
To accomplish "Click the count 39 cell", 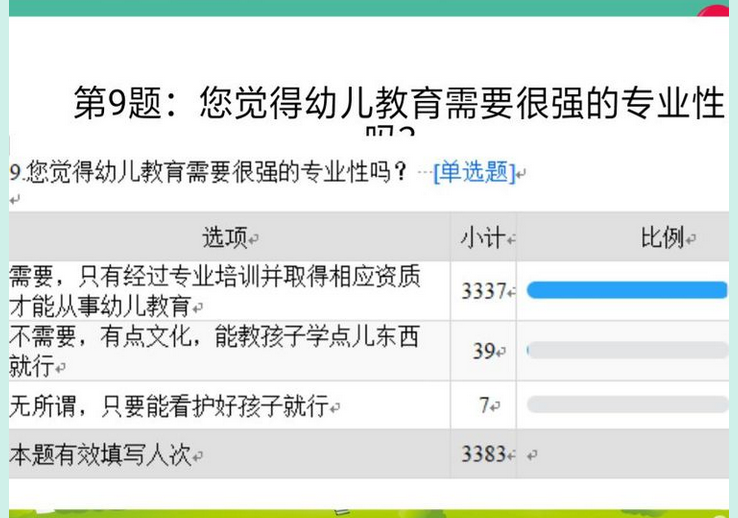I will coord(484,351).
